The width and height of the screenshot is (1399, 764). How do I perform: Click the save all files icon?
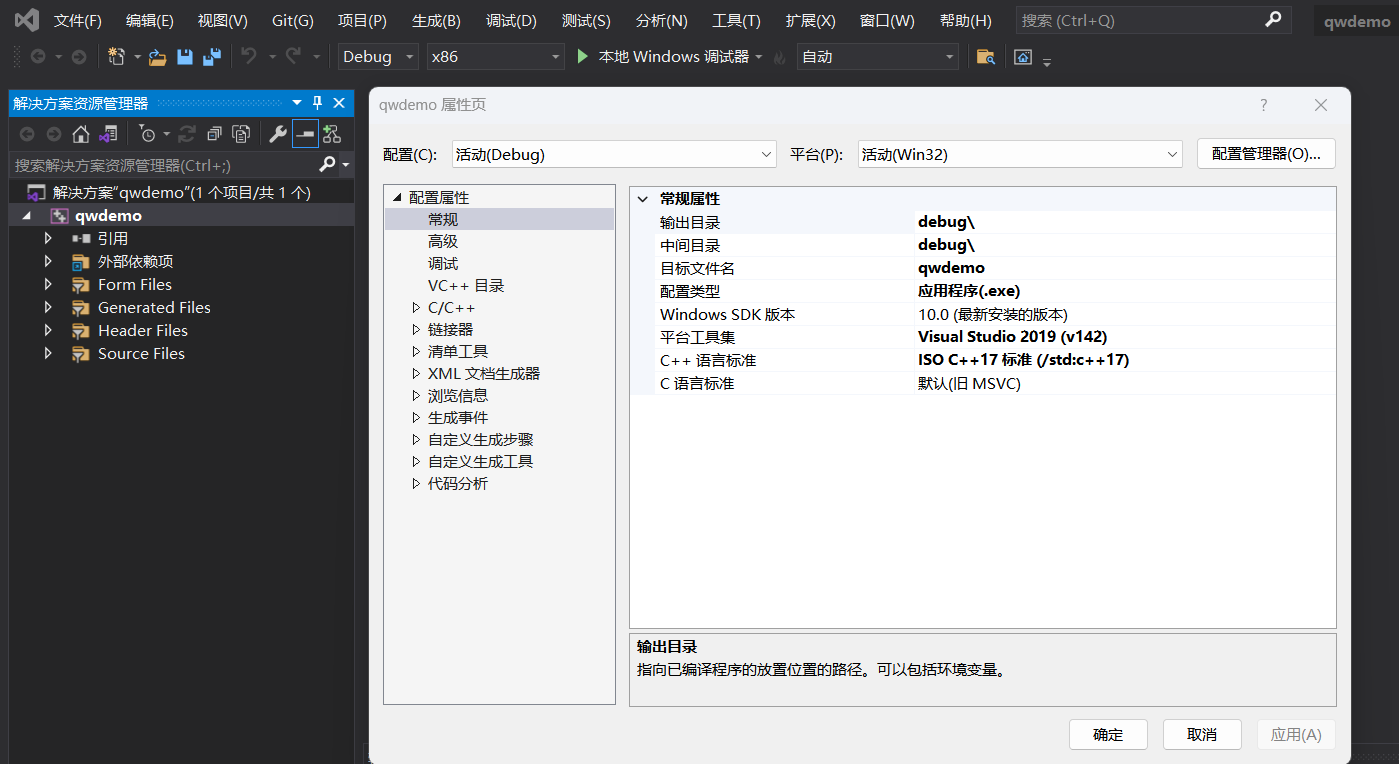coord(211,57)
